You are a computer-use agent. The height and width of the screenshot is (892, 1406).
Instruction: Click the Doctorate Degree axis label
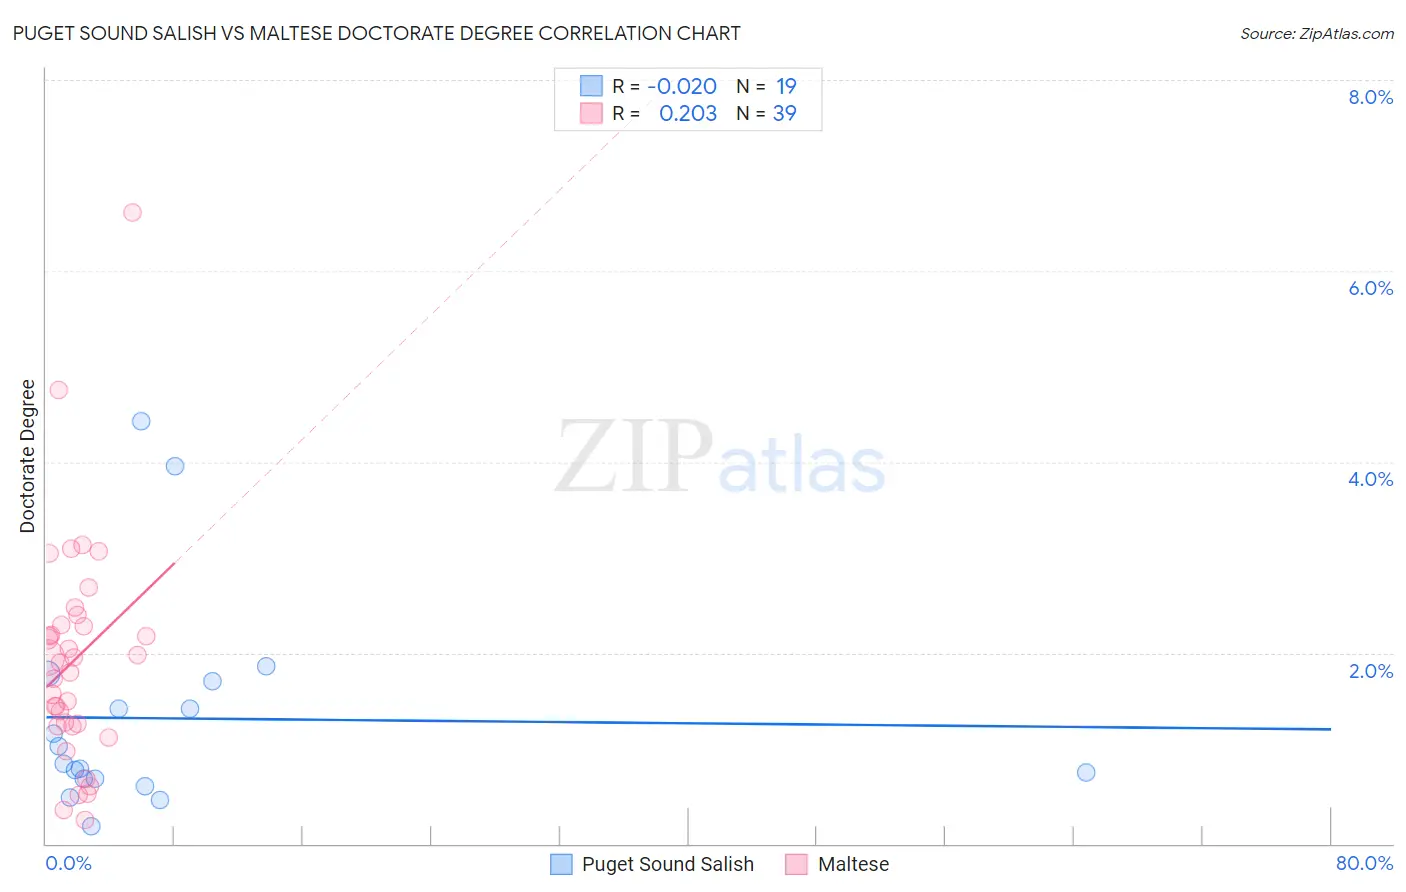tap(27, 456)
